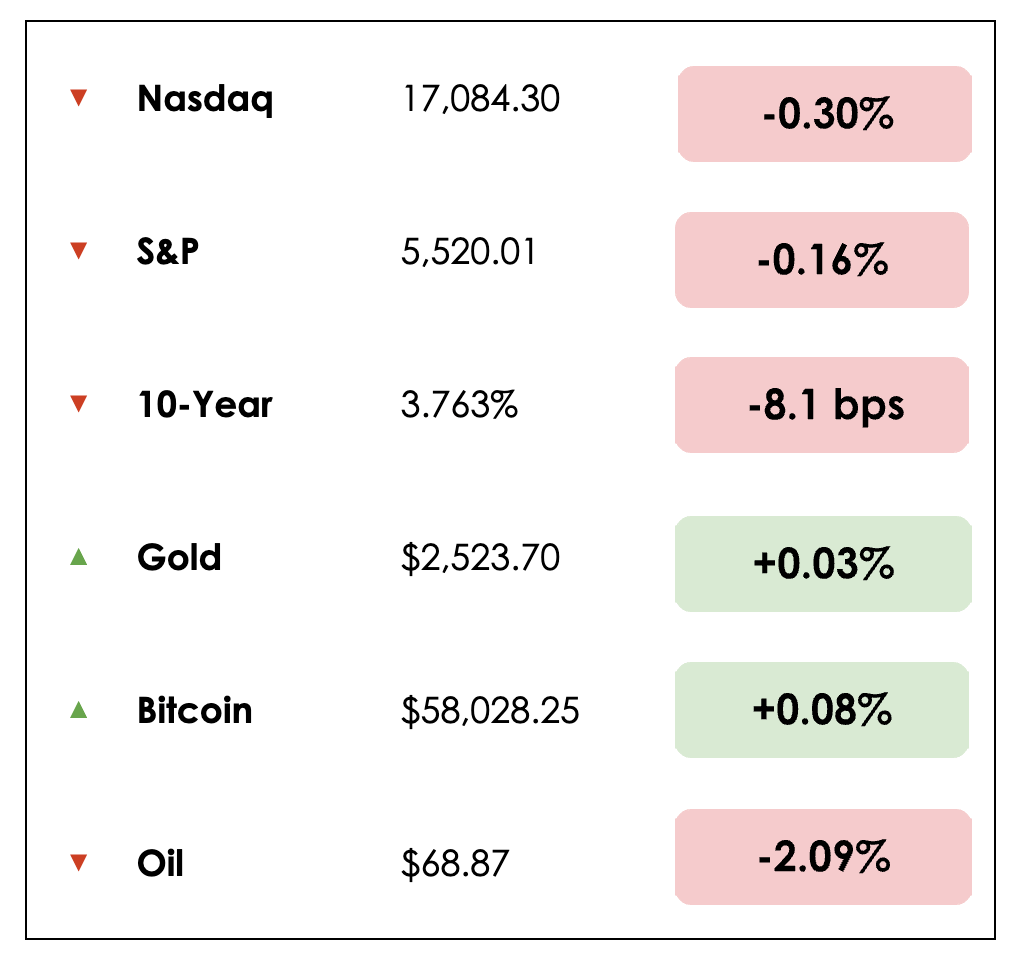The width and height of the screenshot is (1024, 966).
Task: Select the S&P index label
Action: pyautogui.click(x=168, y=252)
